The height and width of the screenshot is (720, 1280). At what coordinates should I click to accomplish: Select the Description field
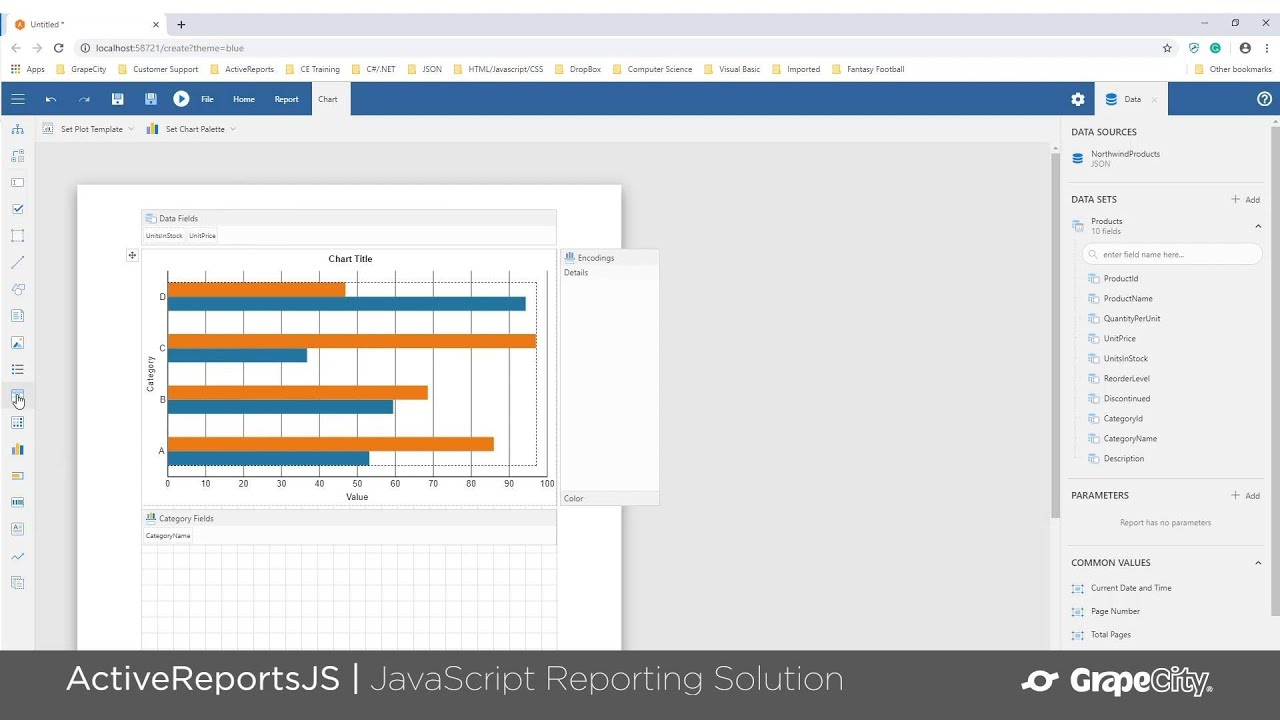[1123, 459]
